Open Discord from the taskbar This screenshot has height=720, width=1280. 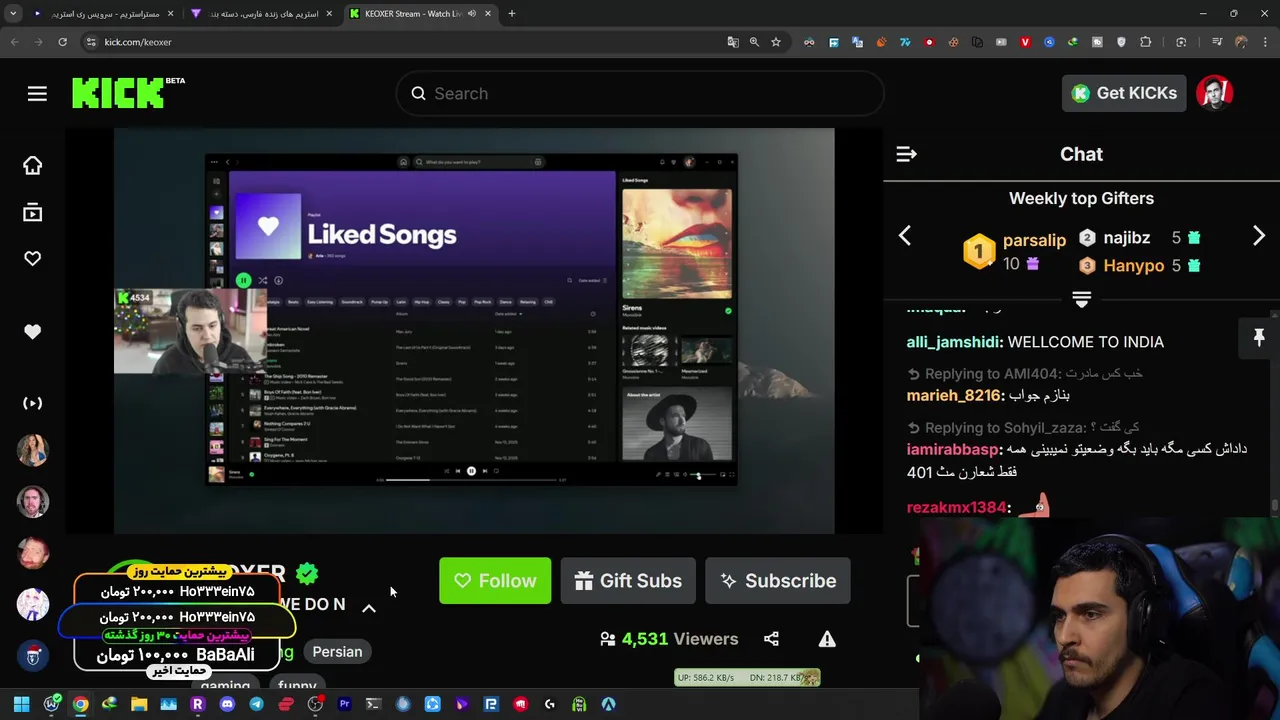click(x=227, y=704)
